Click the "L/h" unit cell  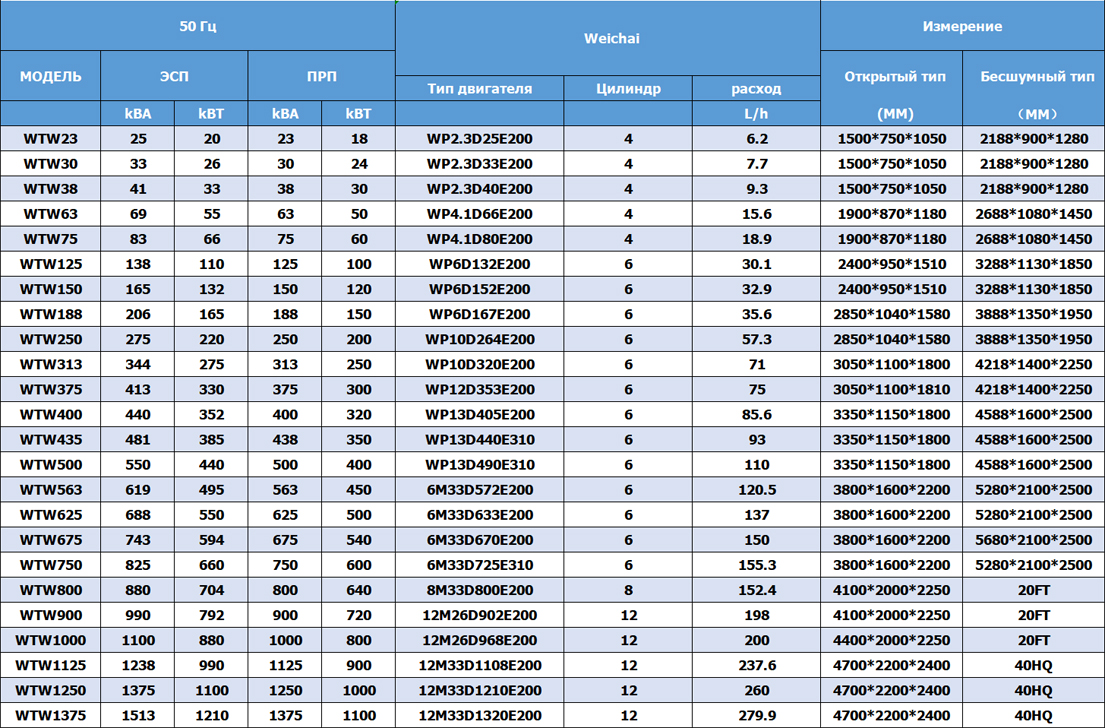[756, 113]
